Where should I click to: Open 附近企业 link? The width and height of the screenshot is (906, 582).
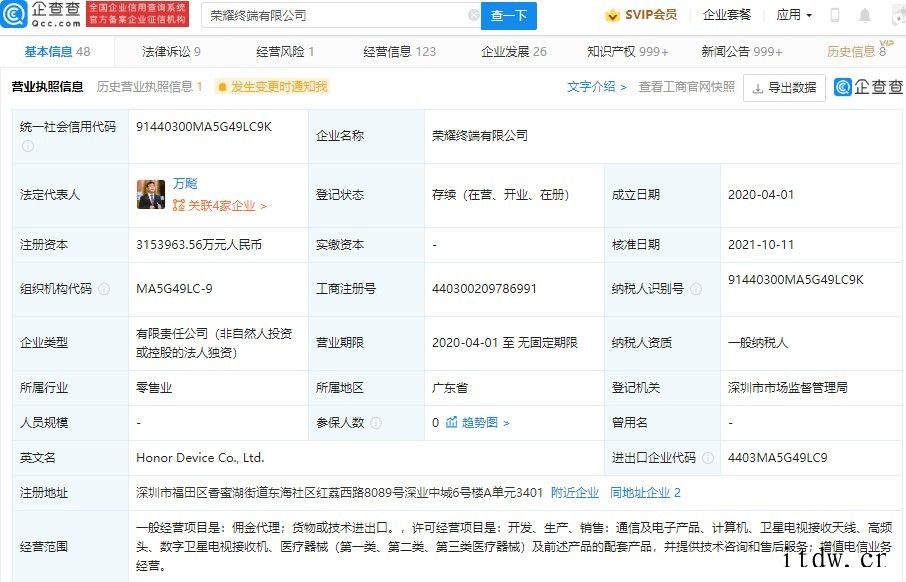[x=575, y=493]
